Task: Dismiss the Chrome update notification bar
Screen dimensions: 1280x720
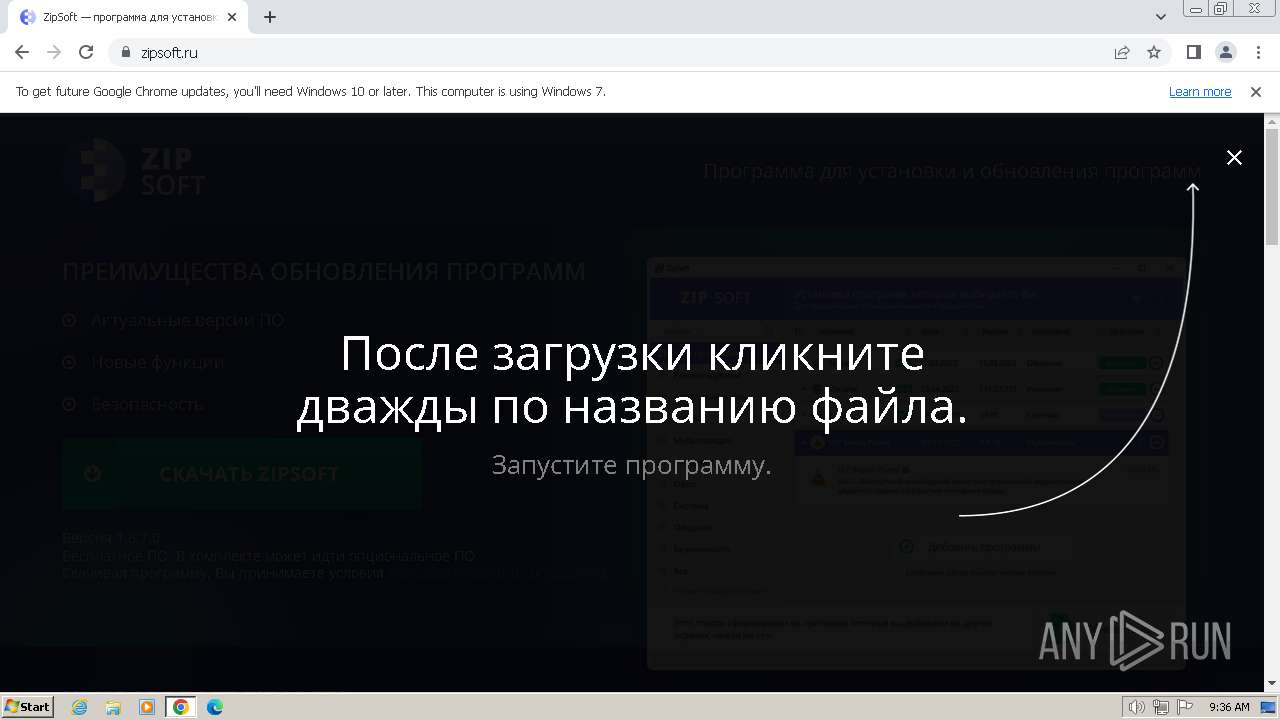Action: 1256,91
